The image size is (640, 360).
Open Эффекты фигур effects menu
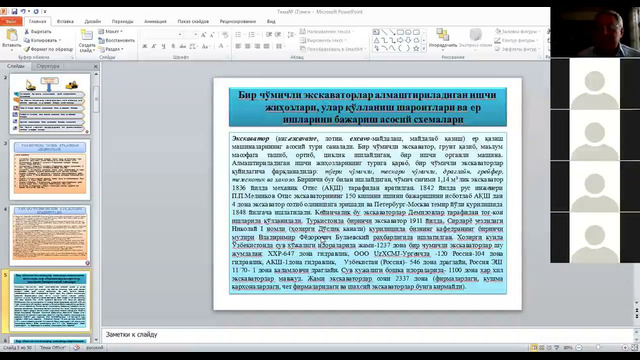tap(517, 49)
